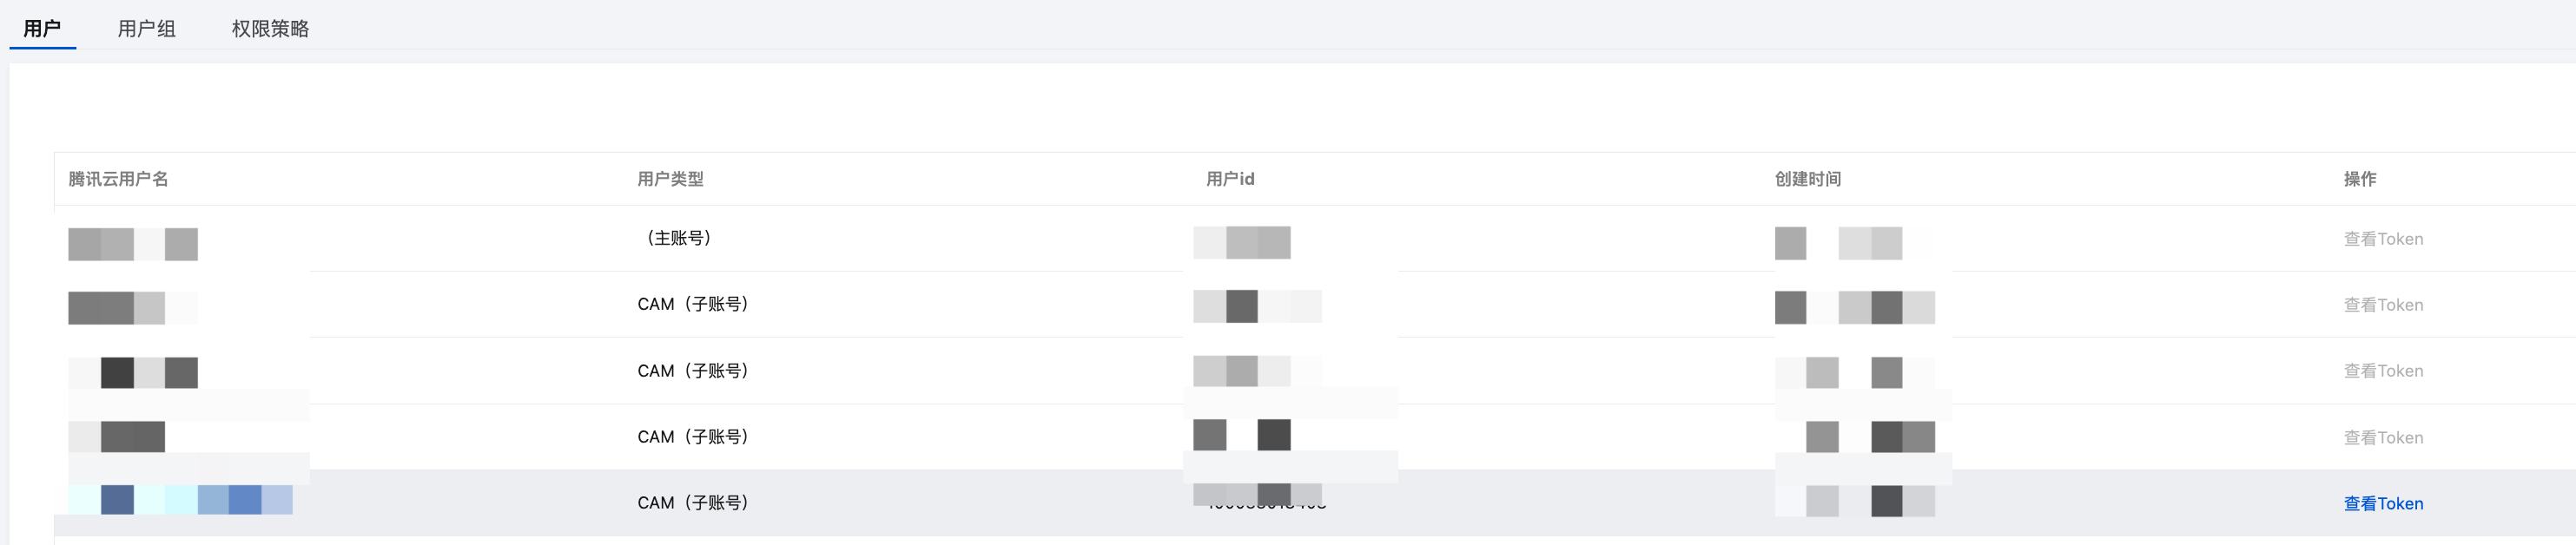The height and width of the screenshot is (545, 2576).
Task: Click 查看Token in the second CAM row
Action: tap(2382, 371)
